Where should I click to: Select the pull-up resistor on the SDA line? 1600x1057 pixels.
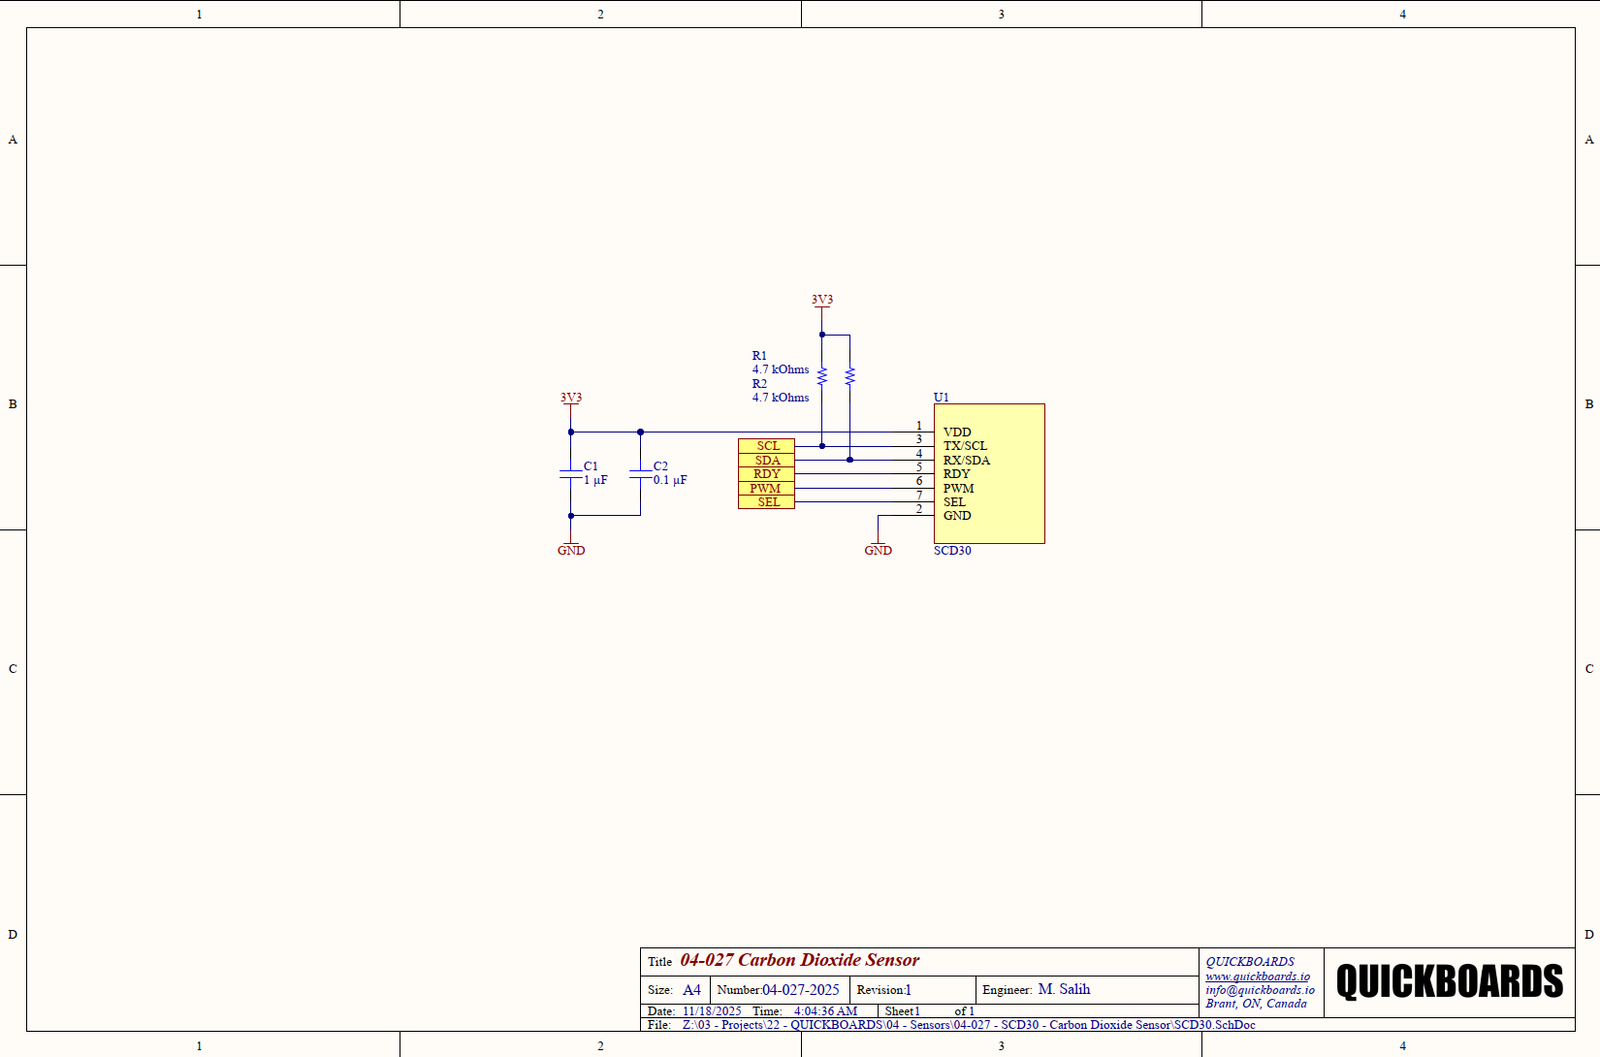pyautogui.click(x=850, y=377)
